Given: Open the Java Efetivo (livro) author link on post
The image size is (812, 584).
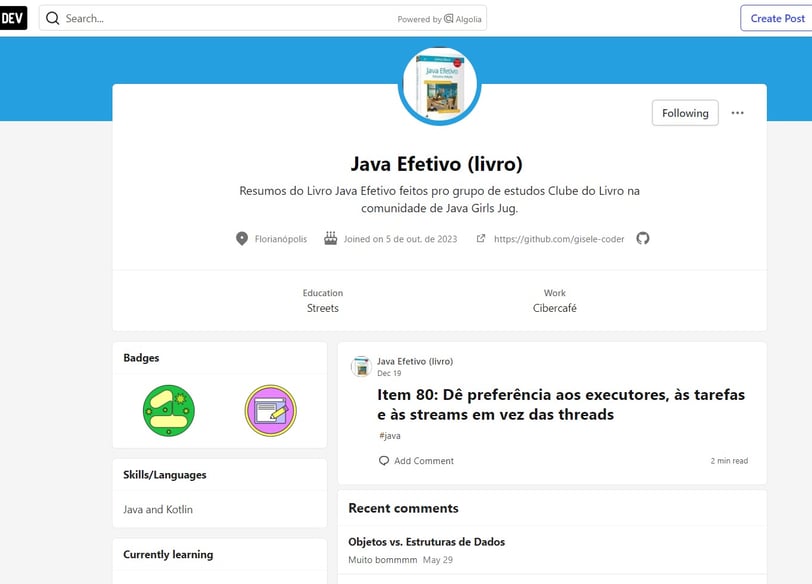Looking at the screenshot, I should click(415, 361).
